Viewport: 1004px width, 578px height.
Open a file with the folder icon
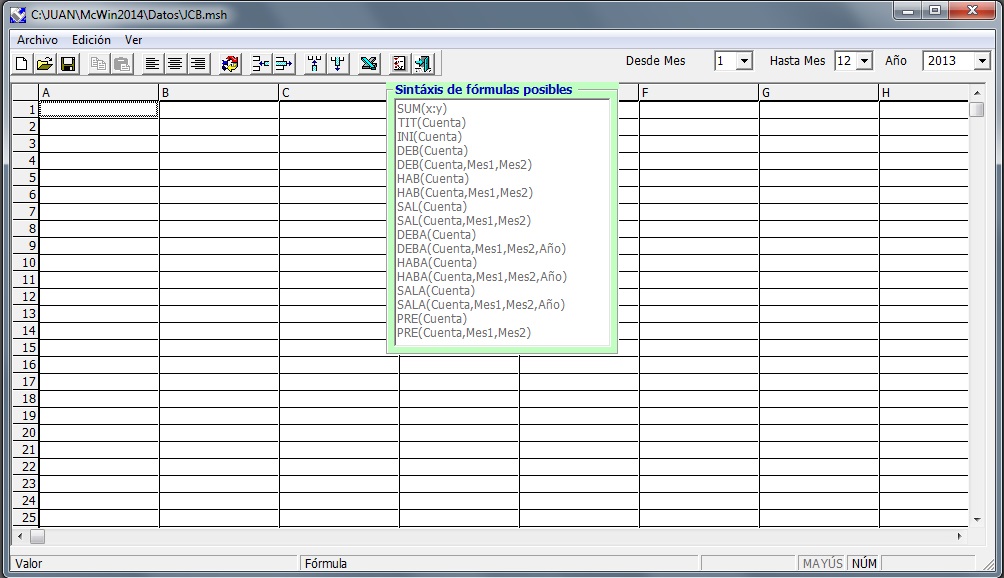[x=44, y=63]
